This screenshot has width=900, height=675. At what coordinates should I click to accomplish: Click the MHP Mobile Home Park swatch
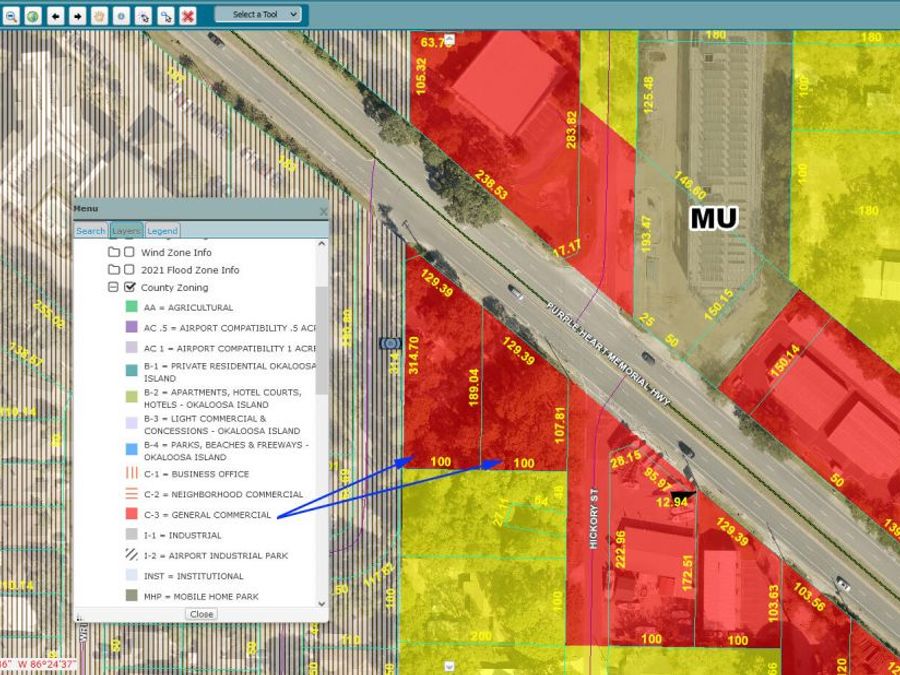131,596
